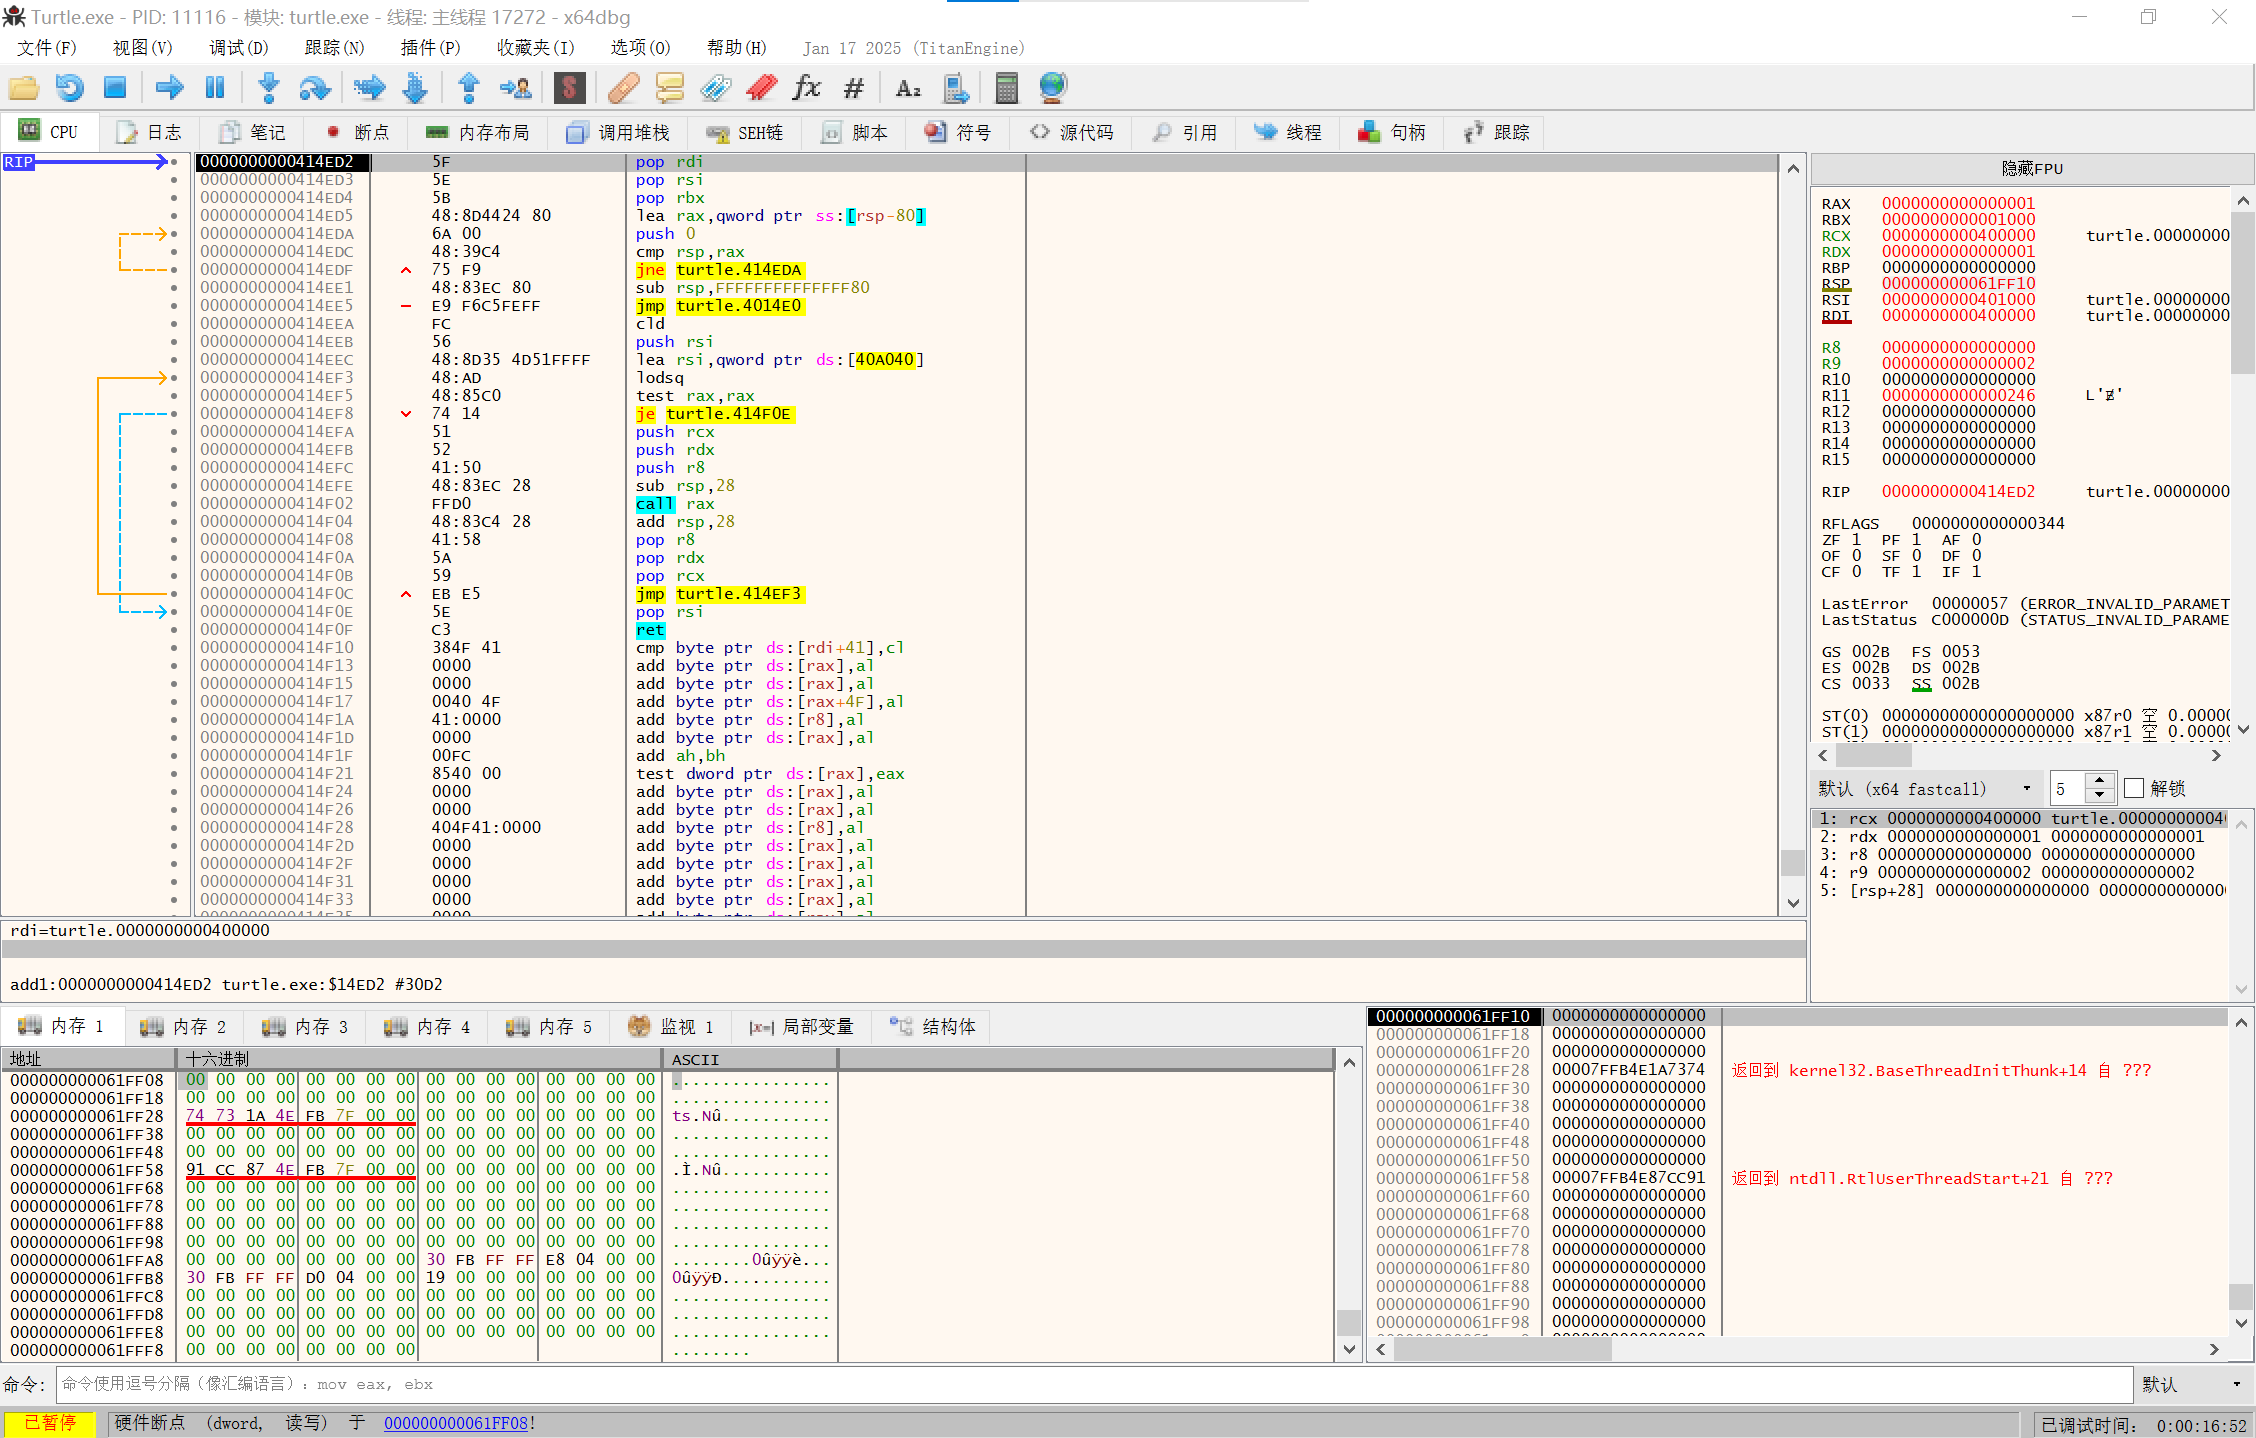Switch to the SEH链 tab
Viewport: 2256px width, 1438px height.
pos(745,133)
